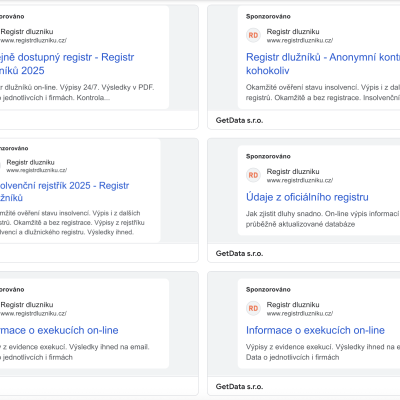Open 'Registr dlužníků - Anonymní kontrola kohokoliv' headline

pyautogui.click(x=323, y=64)
